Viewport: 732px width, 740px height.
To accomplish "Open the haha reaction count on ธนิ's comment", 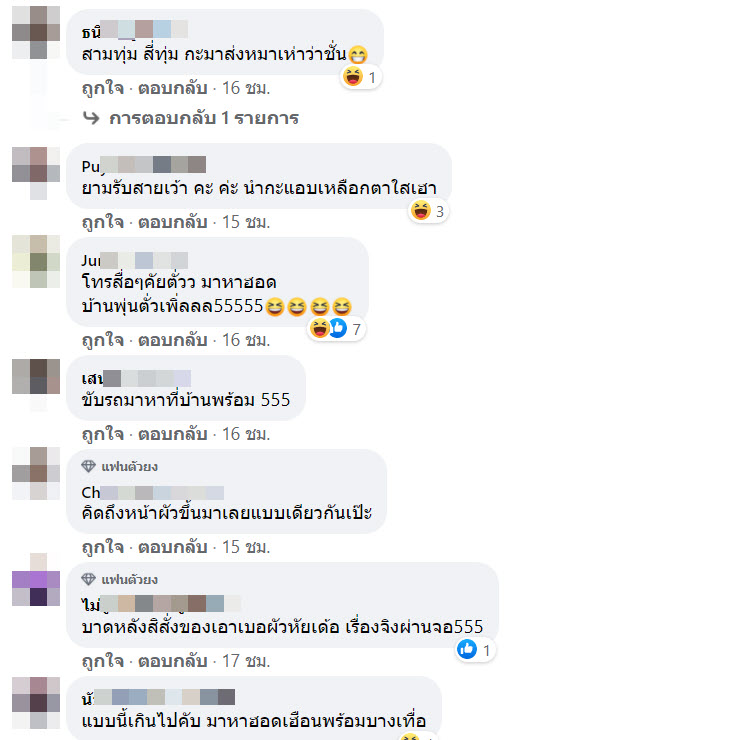I will tap(361, 77).
